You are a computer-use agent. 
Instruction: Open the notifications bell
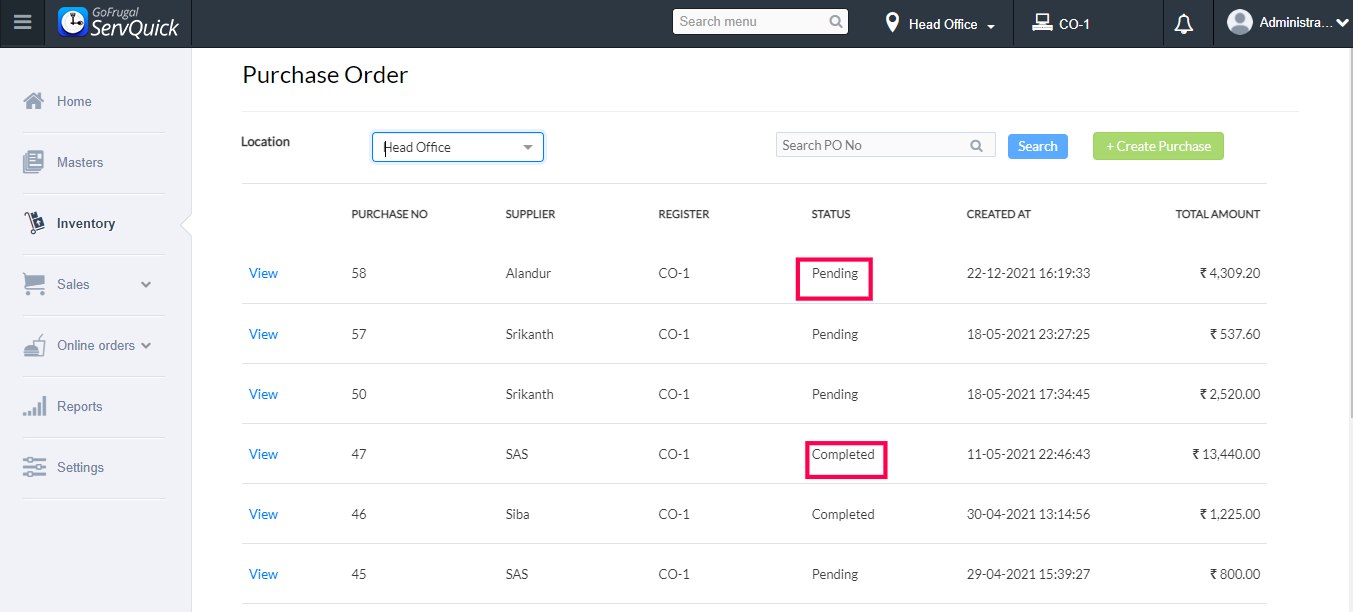pyautogui.click(x=1184, y=24)
